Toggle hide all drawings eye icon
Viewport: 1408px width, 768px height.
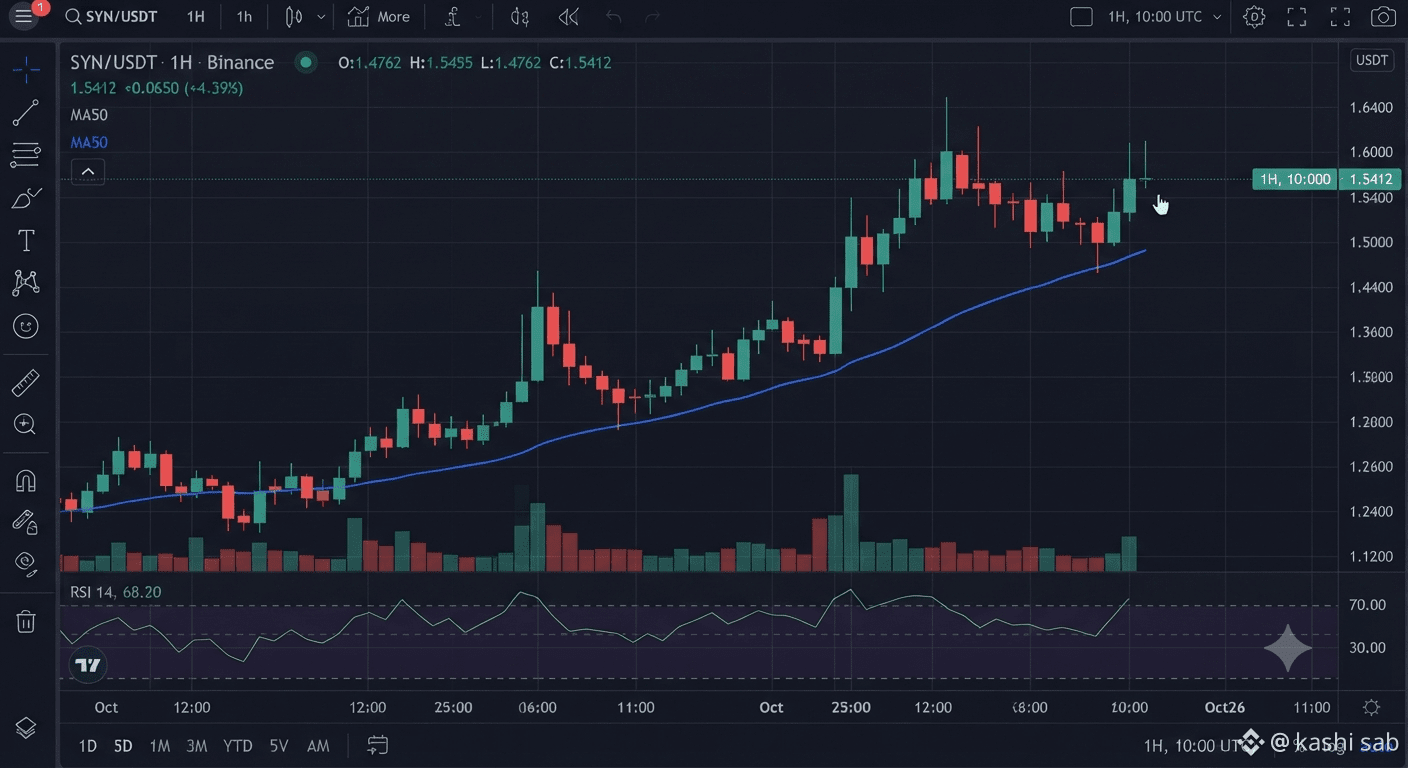26,564
